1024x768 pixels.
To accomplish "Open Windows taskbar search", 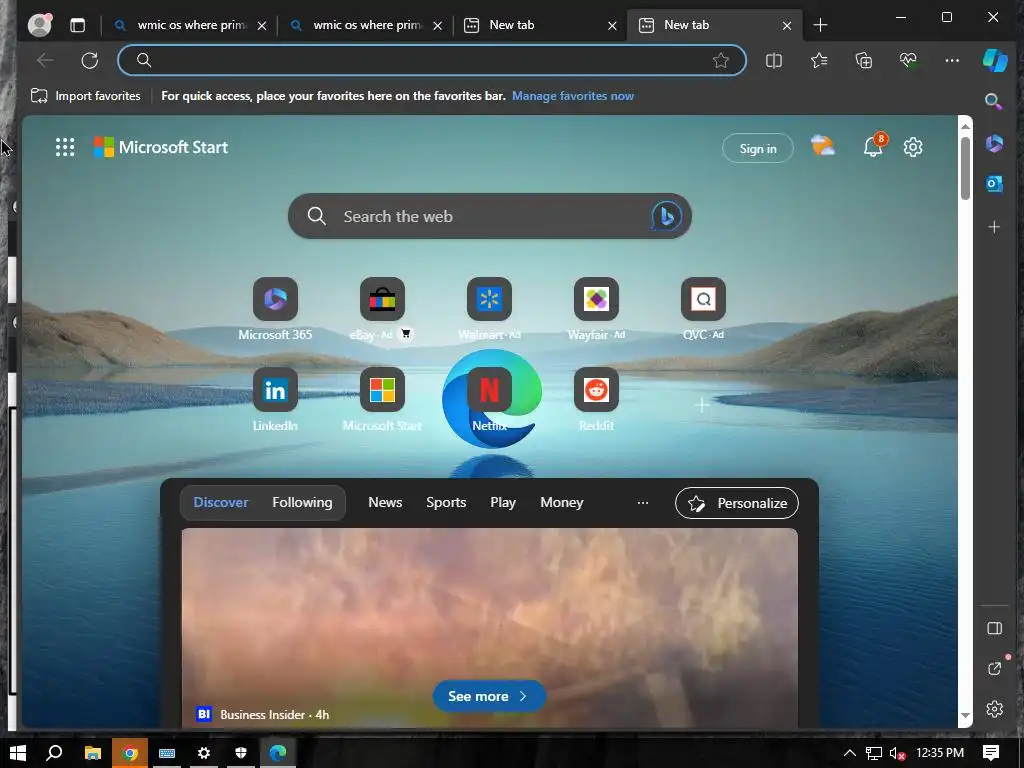I will coord(55,753).
